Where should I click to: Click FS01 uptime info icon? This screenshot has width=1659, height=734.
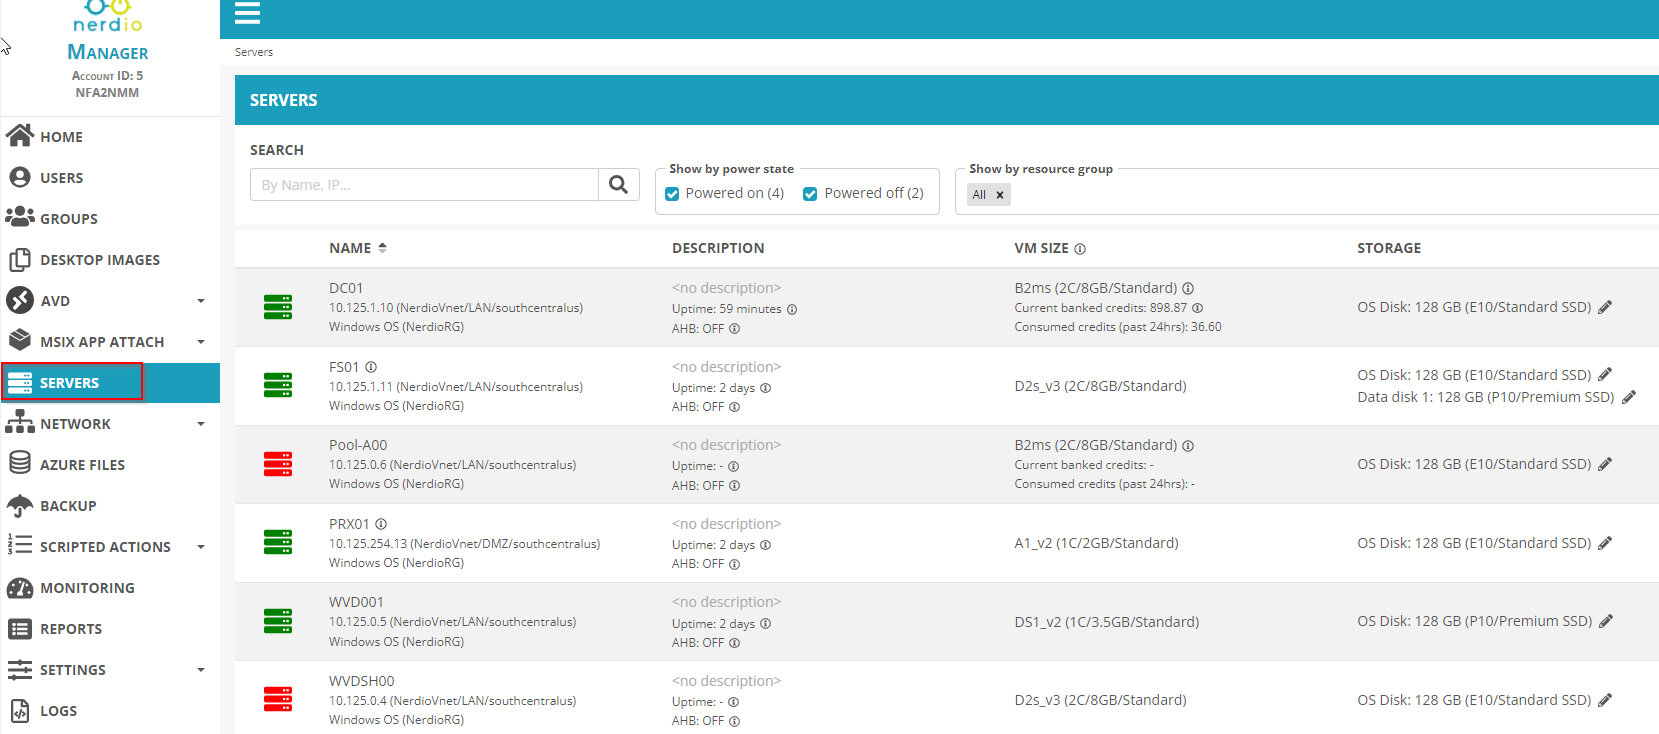(x=766, y=388)
